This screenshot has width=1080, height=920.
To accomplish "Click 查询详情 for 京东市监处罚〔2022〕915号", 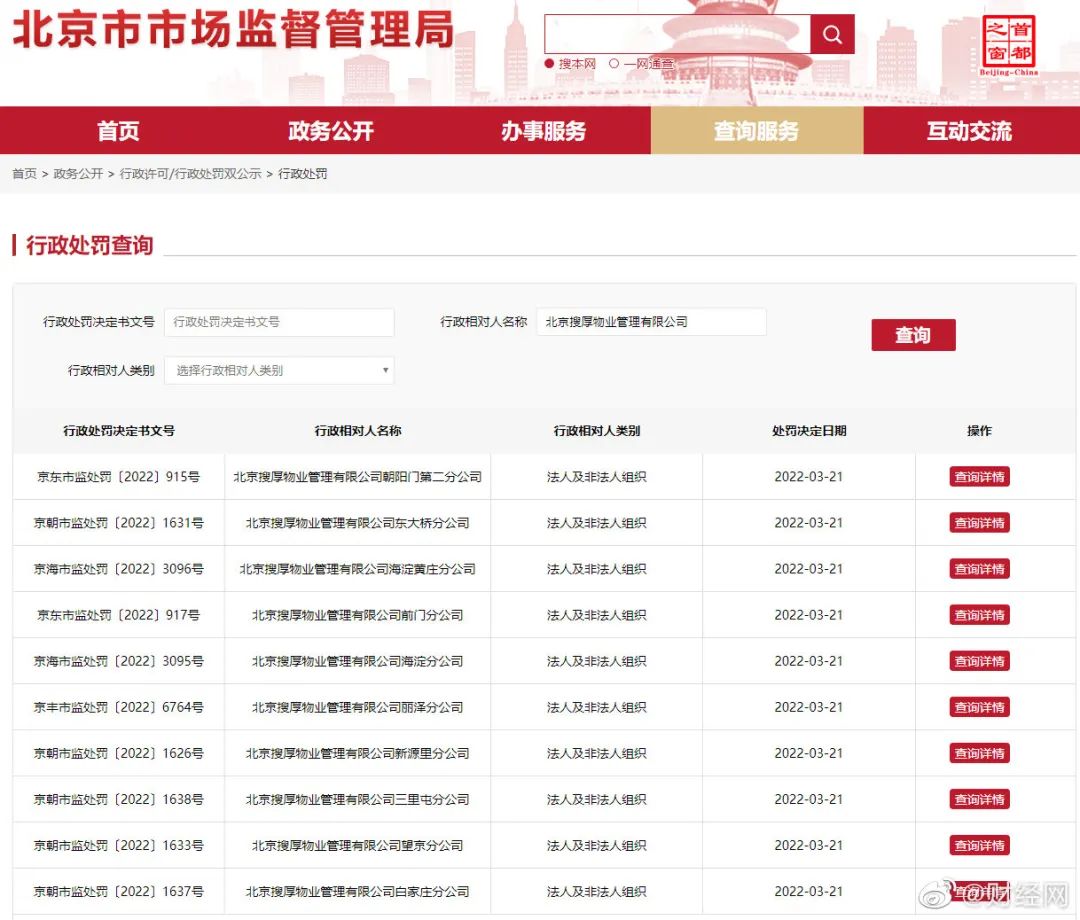I will click(x=978, y=476).
